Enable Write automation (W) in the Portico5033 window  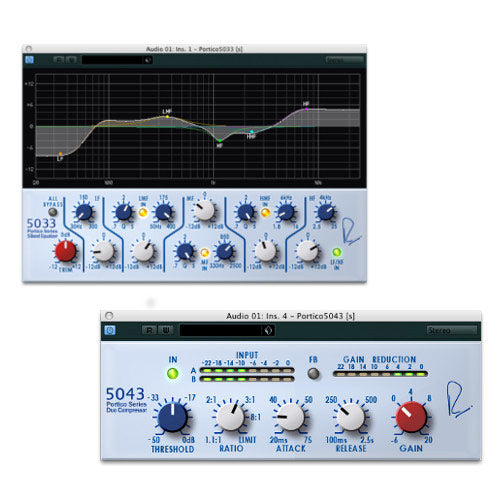point(71,60)
